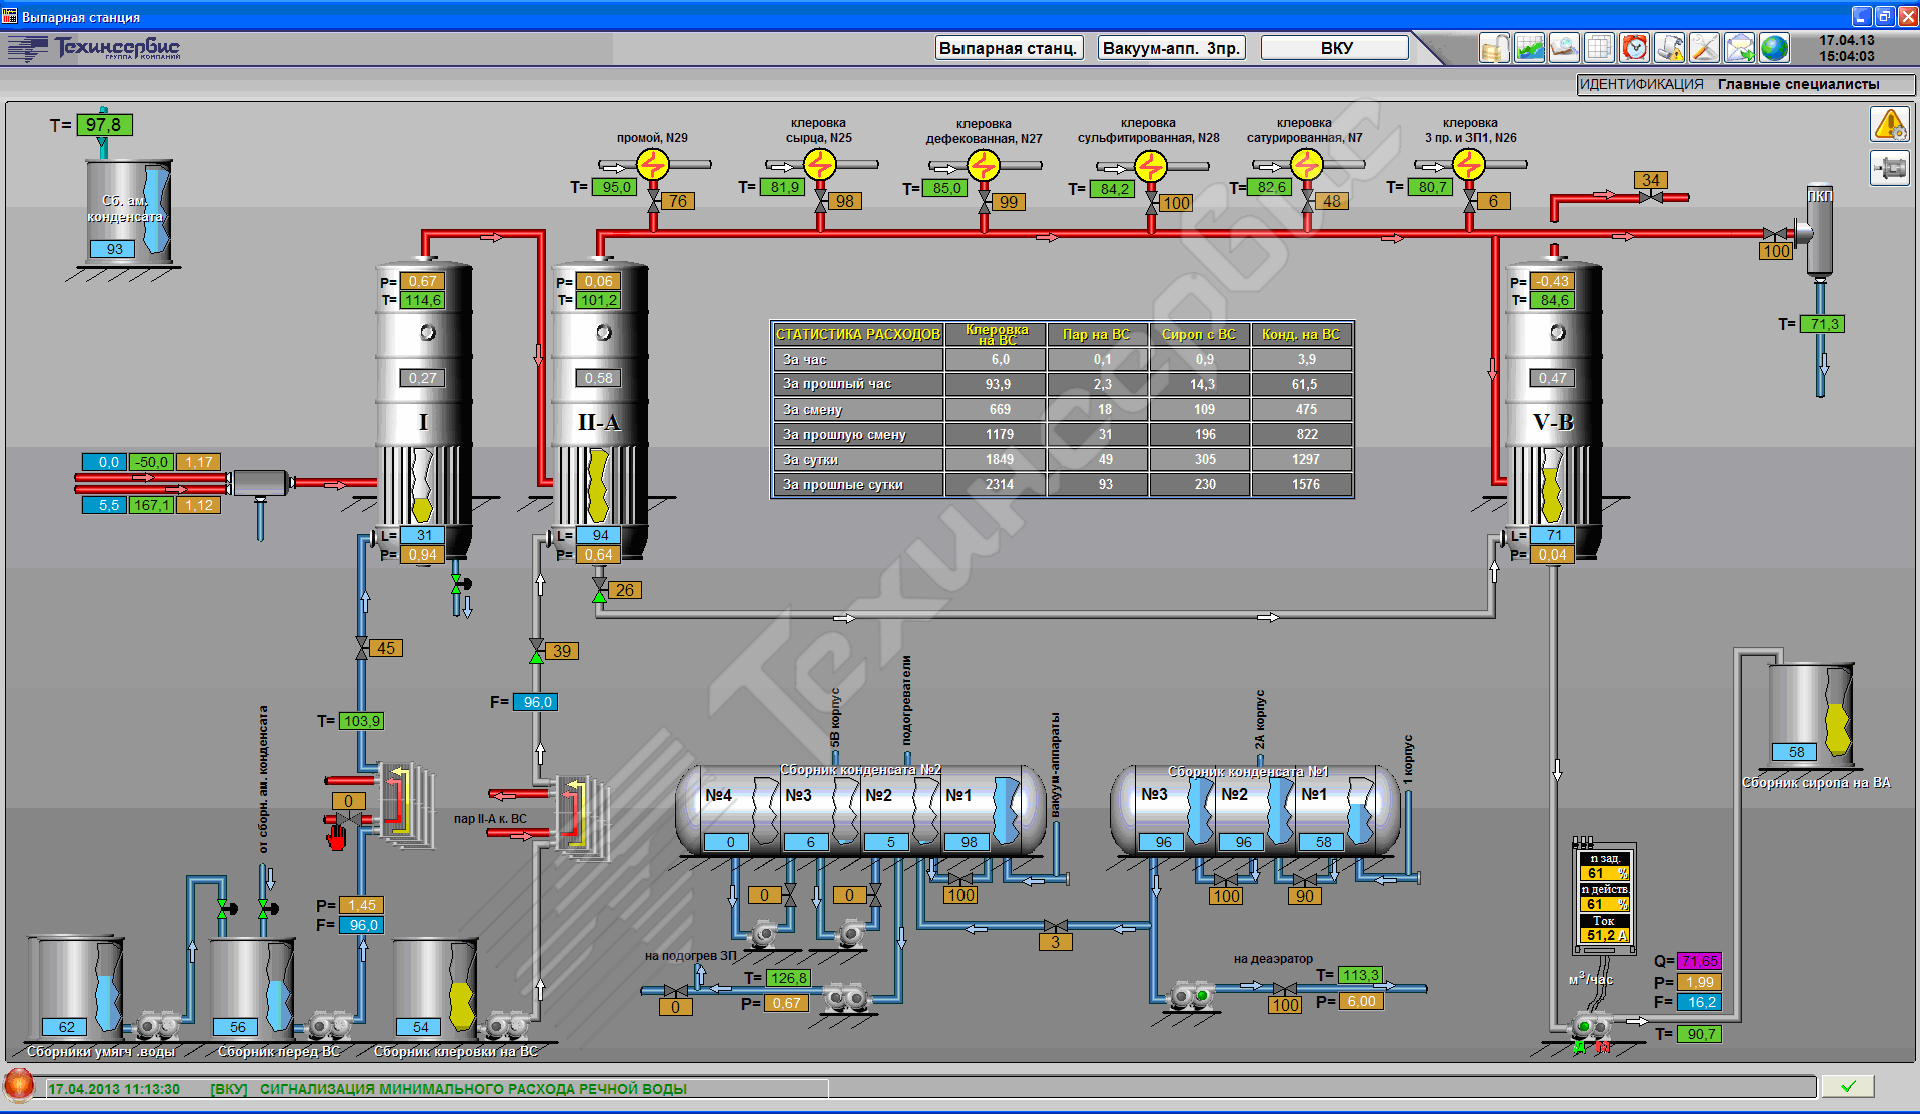Click valve value 3 between condensate collectors
Viewport: 1920px width, 1114px height.
pyautogui.click(x=1055, y=942)
